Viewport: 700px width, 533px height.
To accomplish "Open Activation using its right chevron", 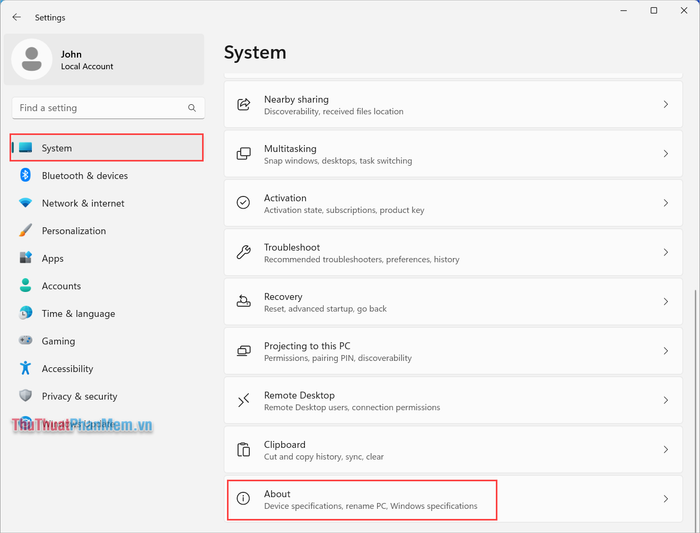I will point(666,203).
